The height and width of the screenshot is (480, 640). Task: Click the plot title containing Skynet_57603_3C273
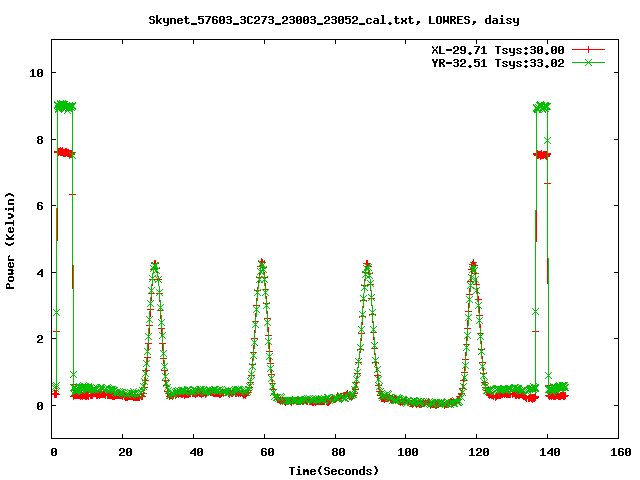pos(333,19)
